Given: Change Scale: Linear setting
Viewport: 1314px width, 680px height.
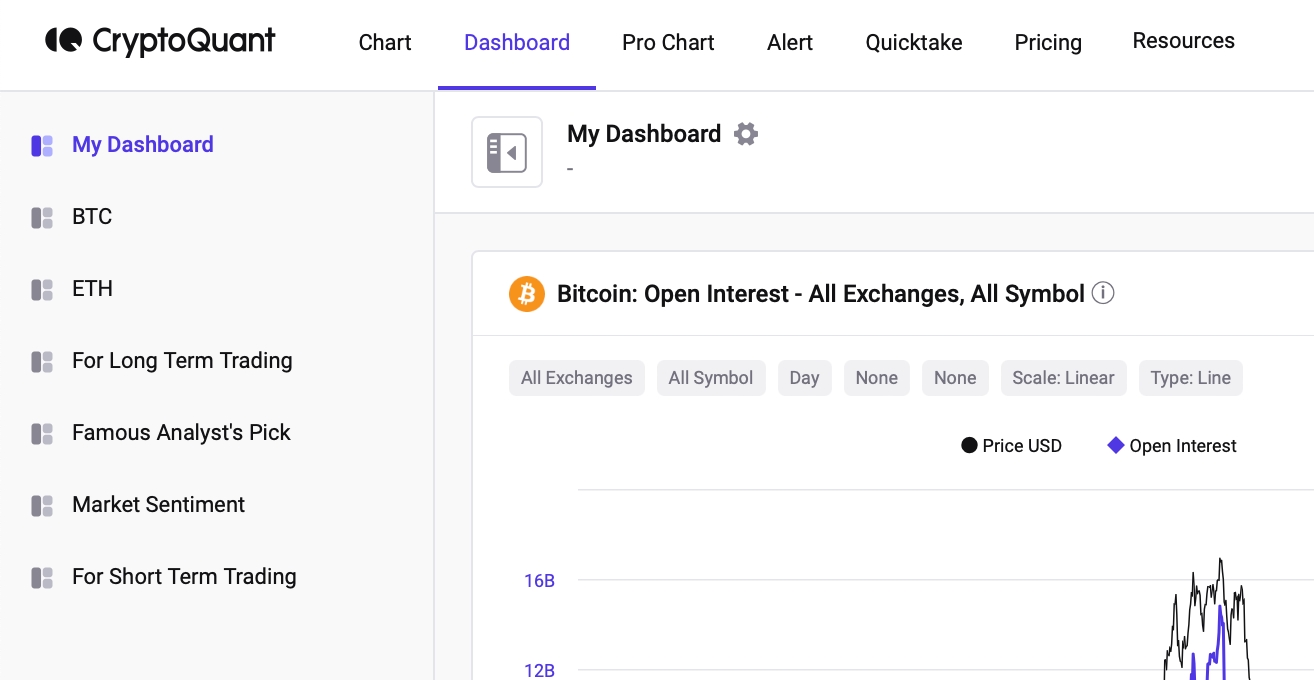Looking at the screenshot, I should (1063, 378).
